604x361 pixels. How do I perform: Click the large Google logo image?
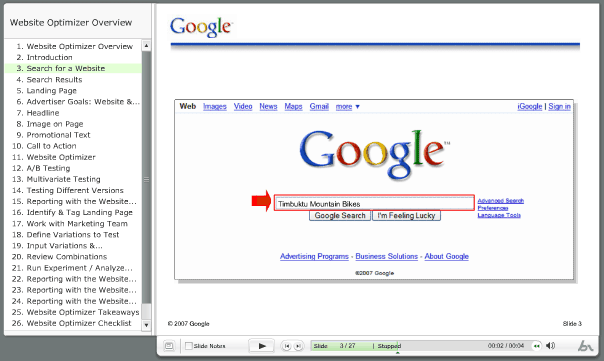pyautogui.click(x=374, y=154)
